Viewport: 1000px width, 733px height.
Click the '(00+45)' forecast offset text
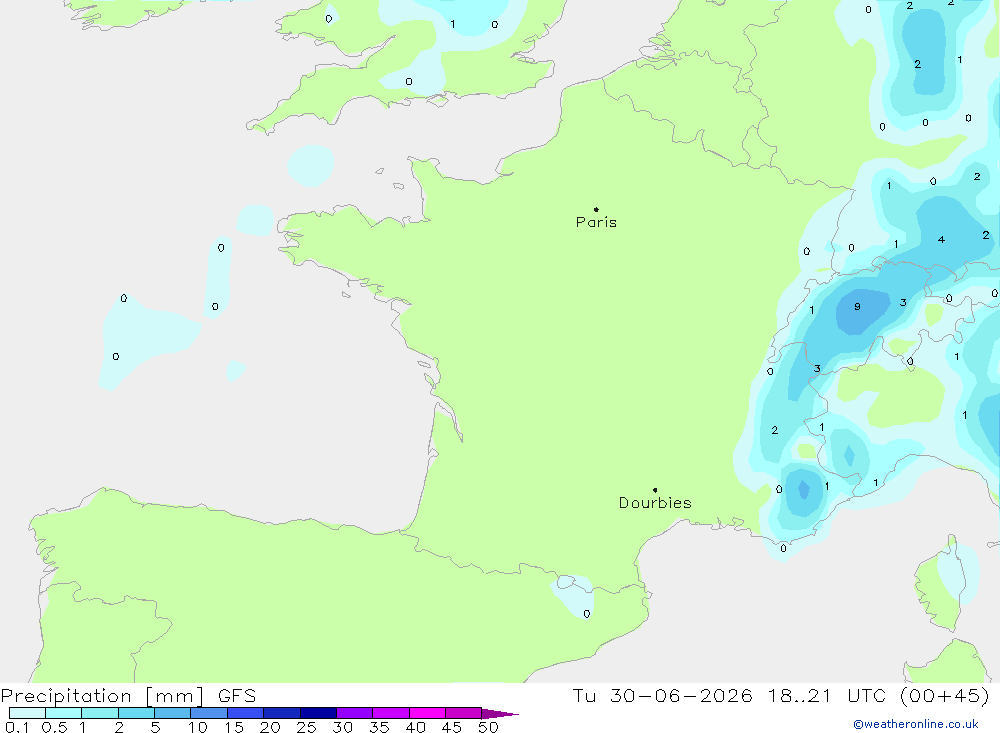(x=945, y=696)
